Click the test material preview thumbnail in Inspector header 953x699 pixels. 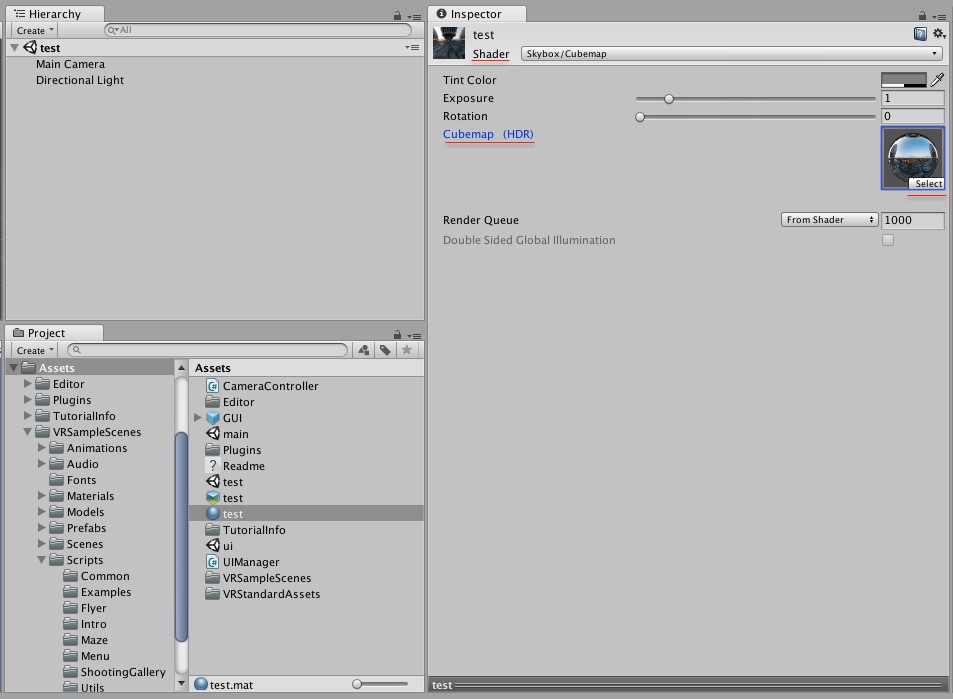[449, 43]
